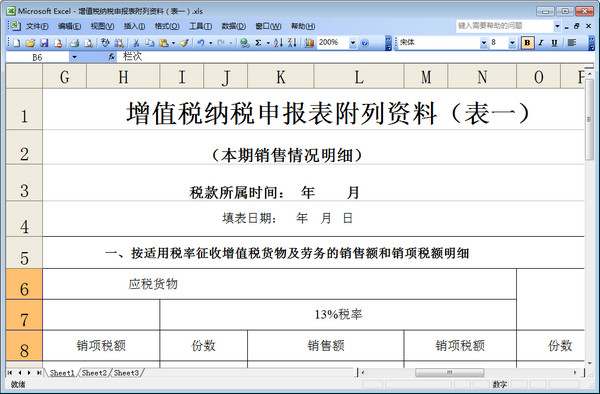Image resolution: width=600 pixels, height=394 pixels.
Task: Click the Undo arrow icon
Action: (201, 43)
